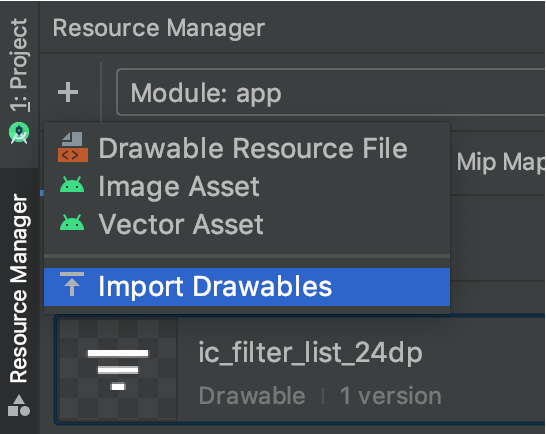Click the Android Studio icon on Project tab
The image size is (546, 434).
[19, 133]
